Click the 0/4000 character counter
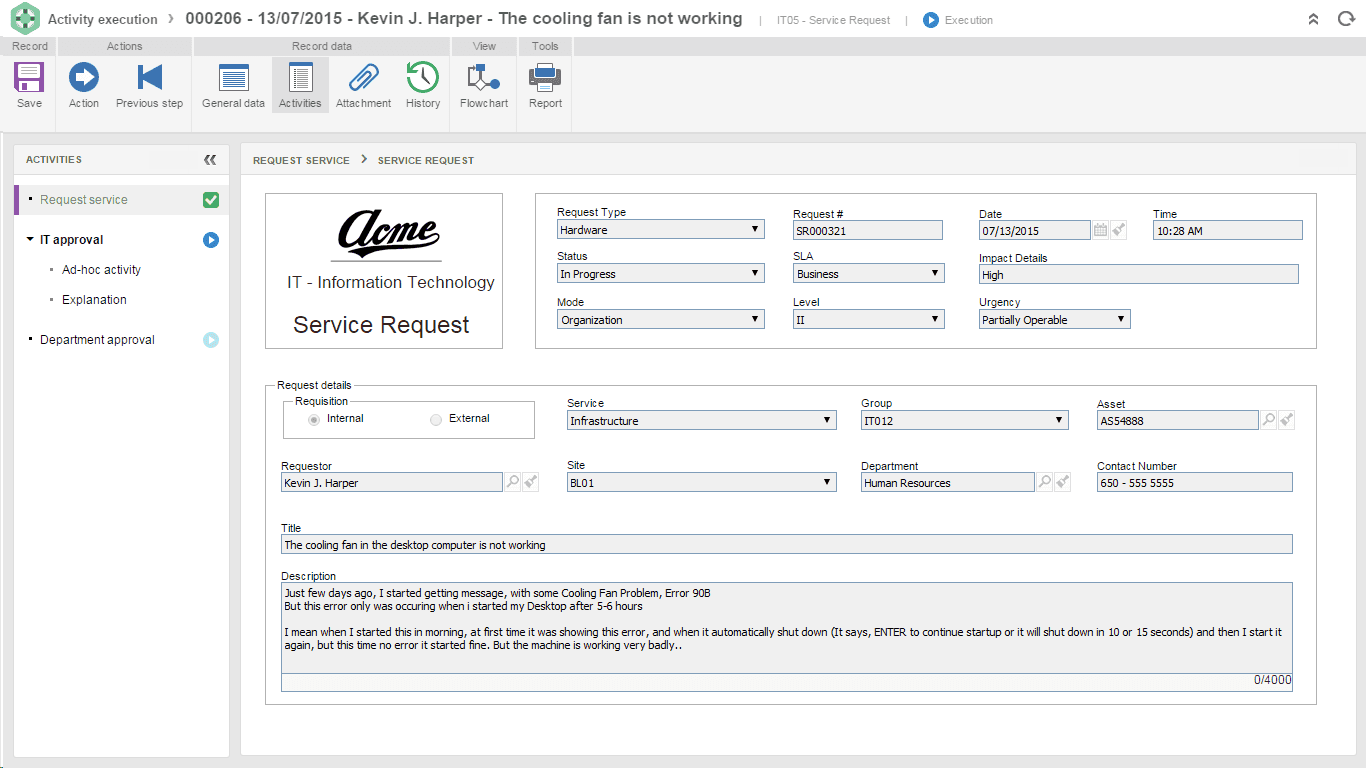 (x=1273, y=680)
